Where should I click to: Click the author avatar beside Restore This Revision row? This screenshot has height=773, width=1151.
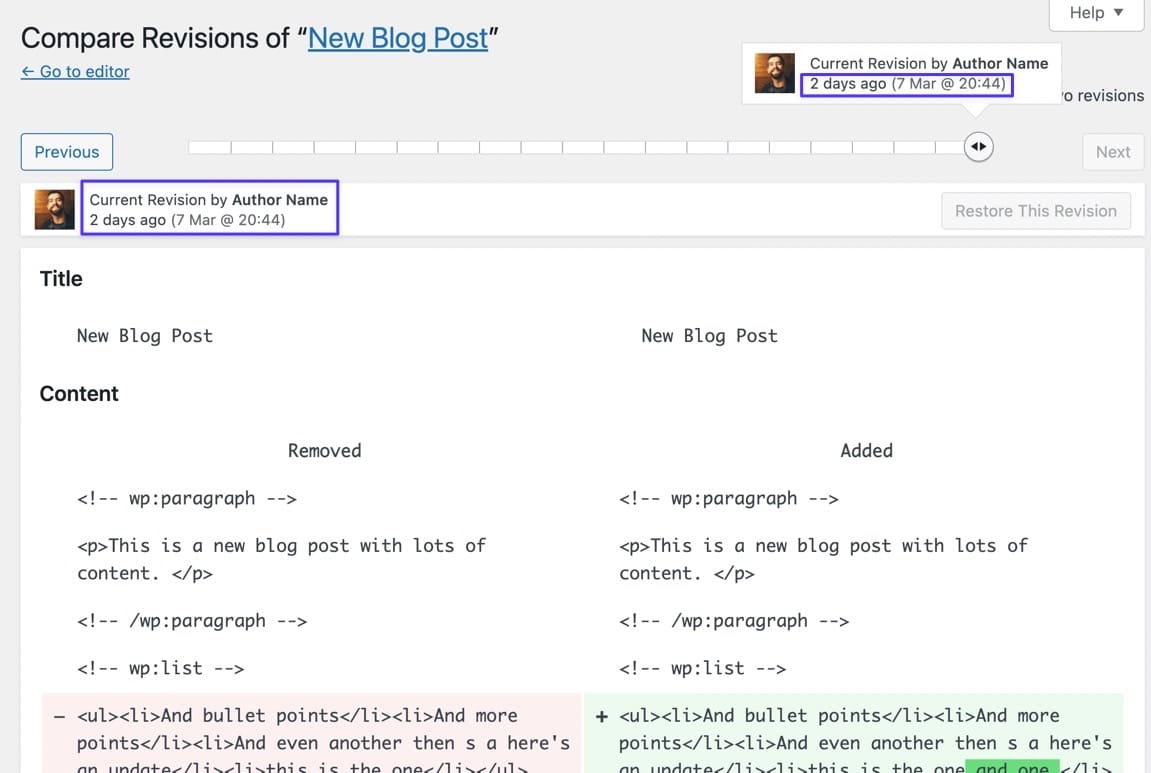coord(55,210)
